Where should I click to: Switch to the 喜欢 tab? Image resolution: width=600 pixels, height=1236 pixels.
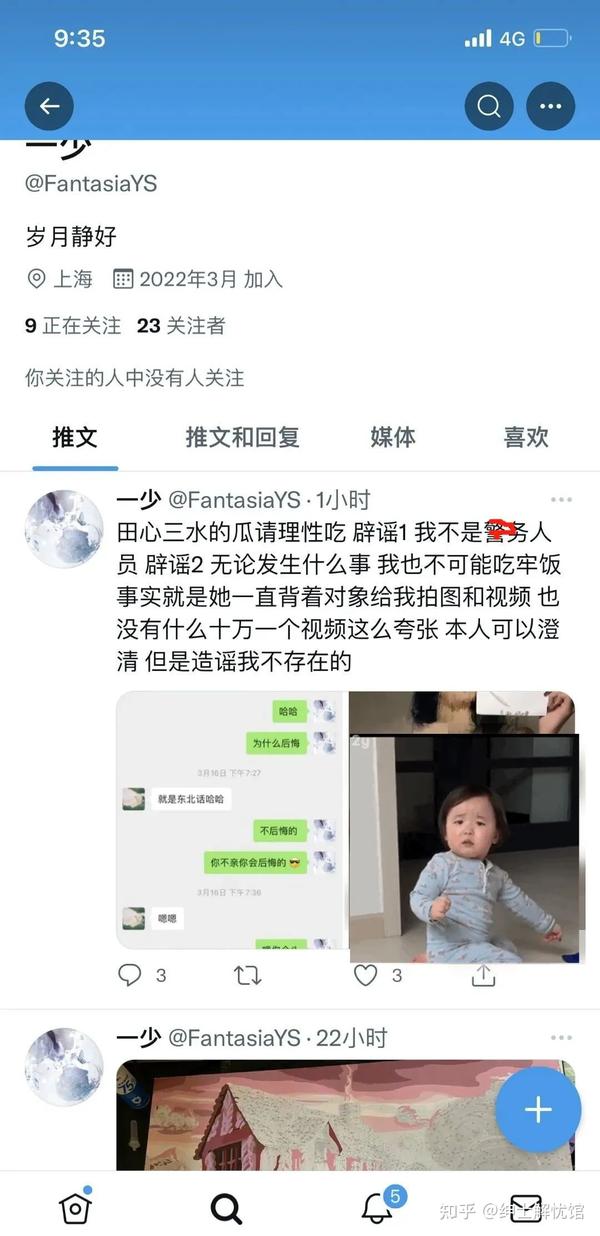[526, 437]
